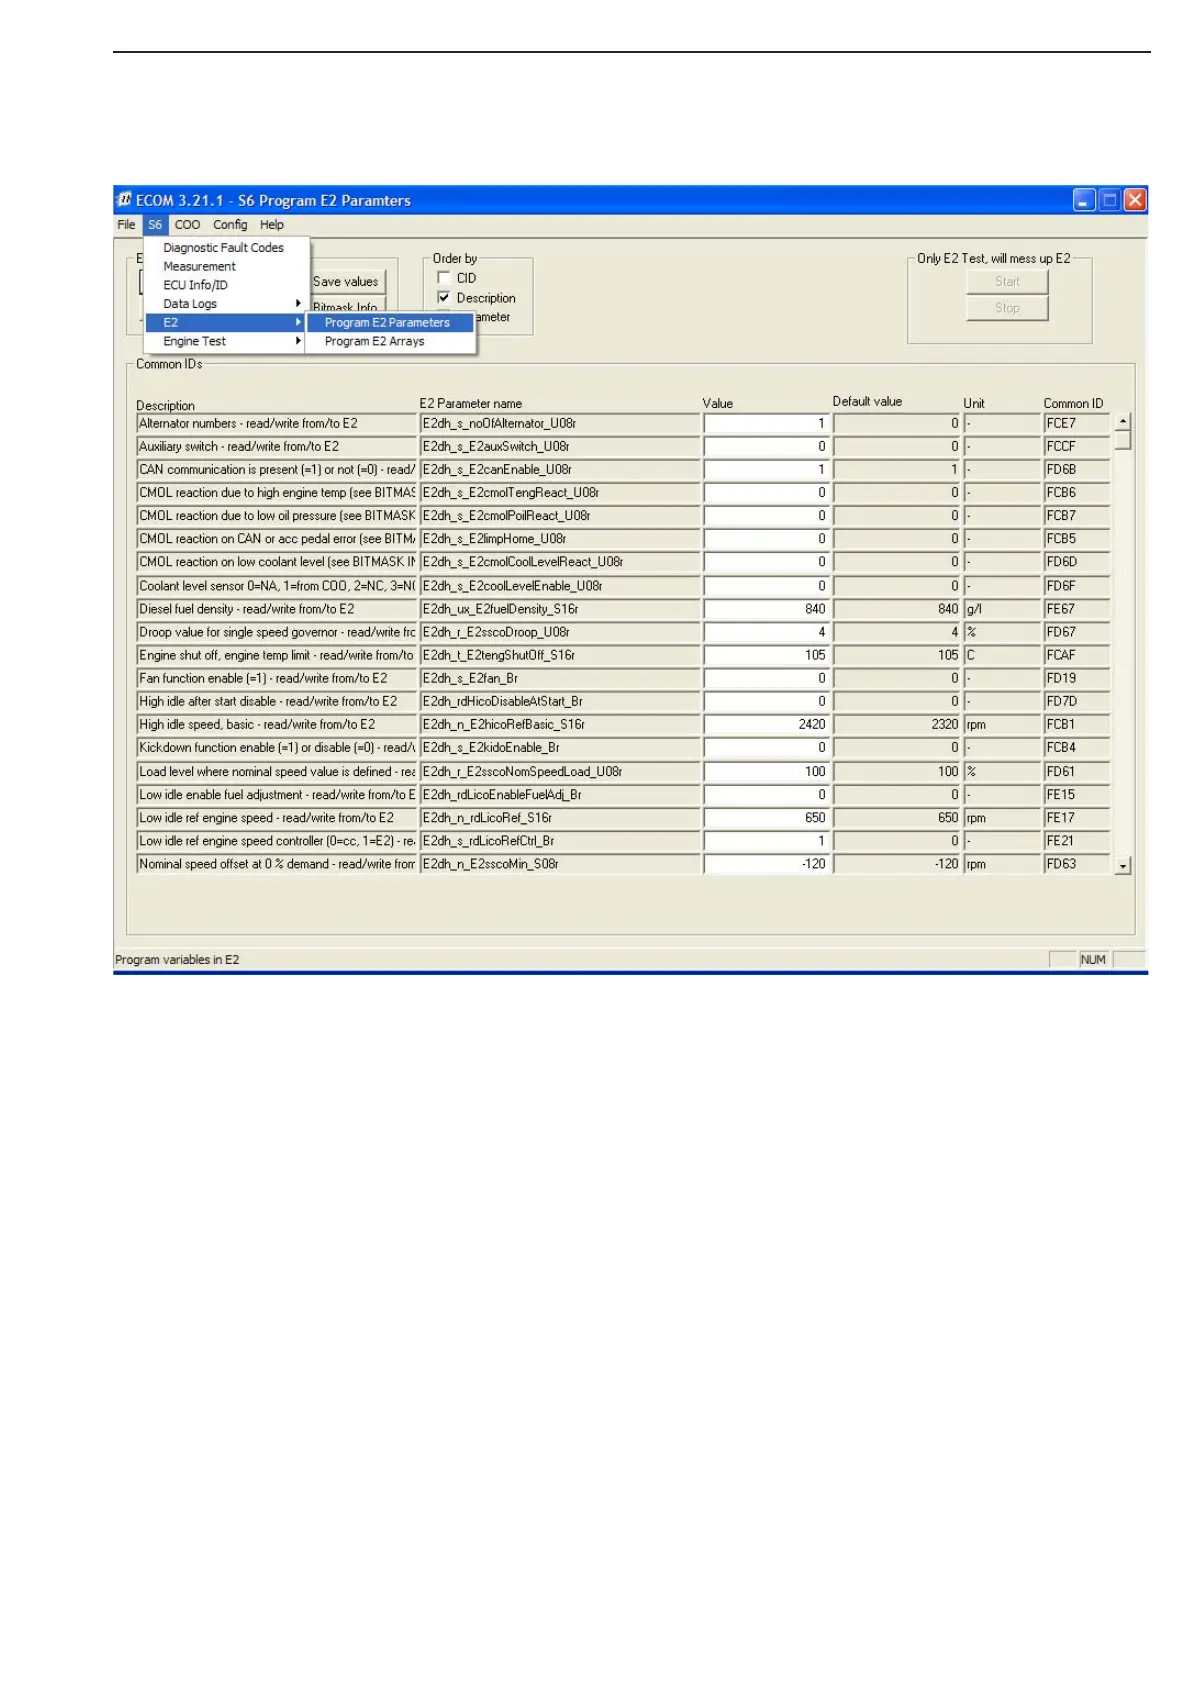Edit Nominal speed offset value -120
The height and width of the screenshot is (1684, 1191).
click(767, 864)
